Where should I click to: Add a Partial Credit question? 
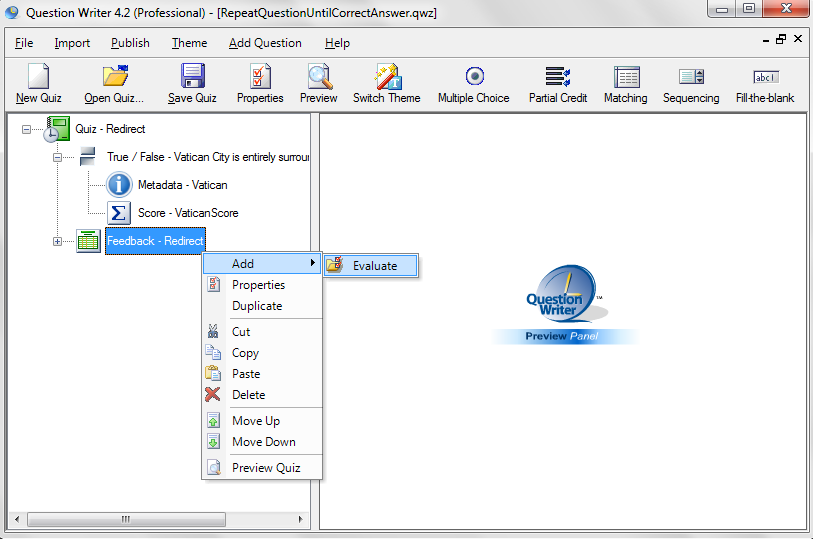pos(558,76)
